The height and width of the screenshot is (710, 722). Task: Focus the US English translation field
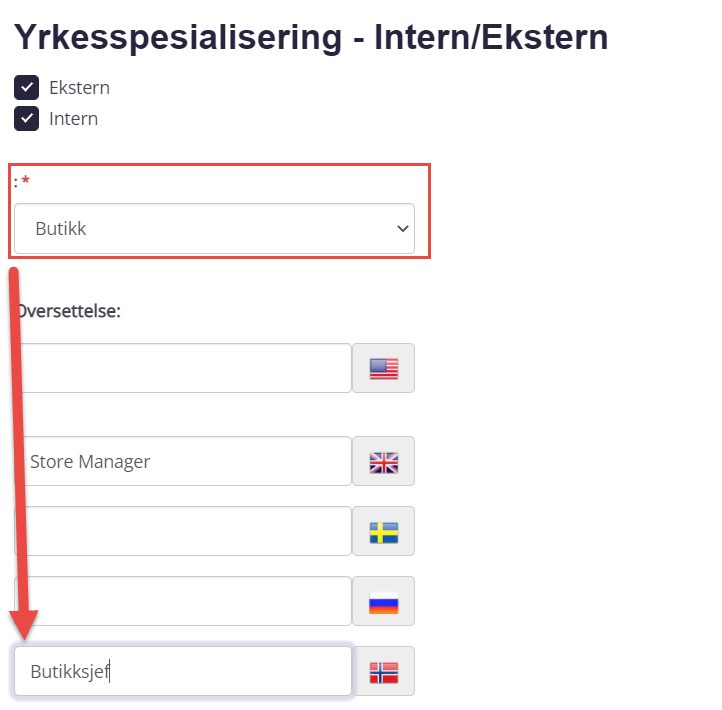click(183, 368)
